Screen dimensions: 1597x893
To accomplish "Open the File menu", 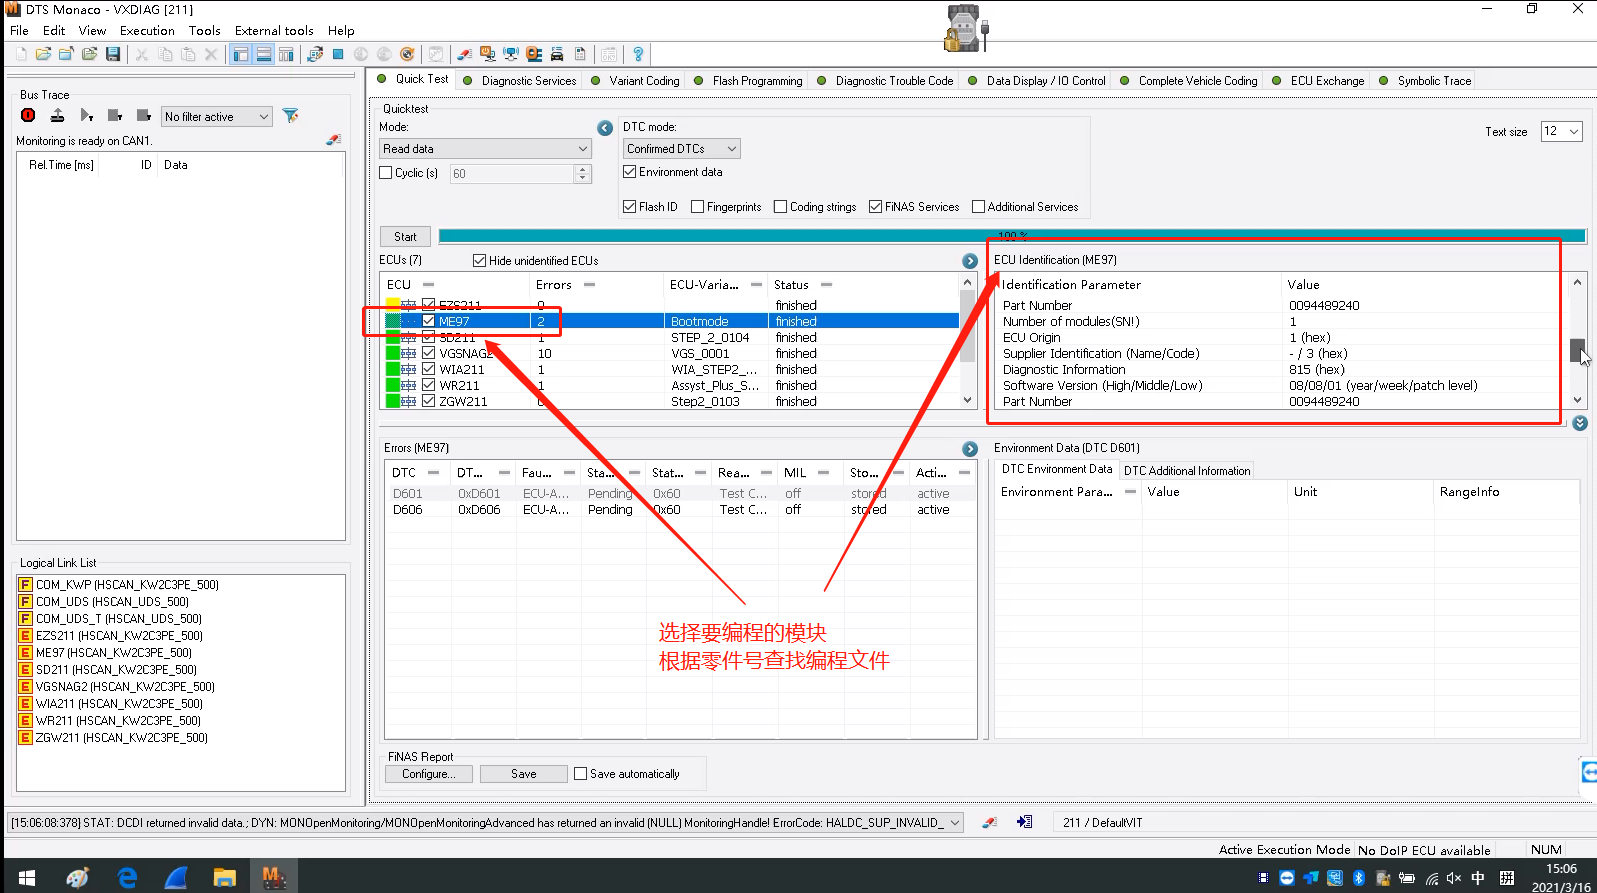I will (19, 30).
